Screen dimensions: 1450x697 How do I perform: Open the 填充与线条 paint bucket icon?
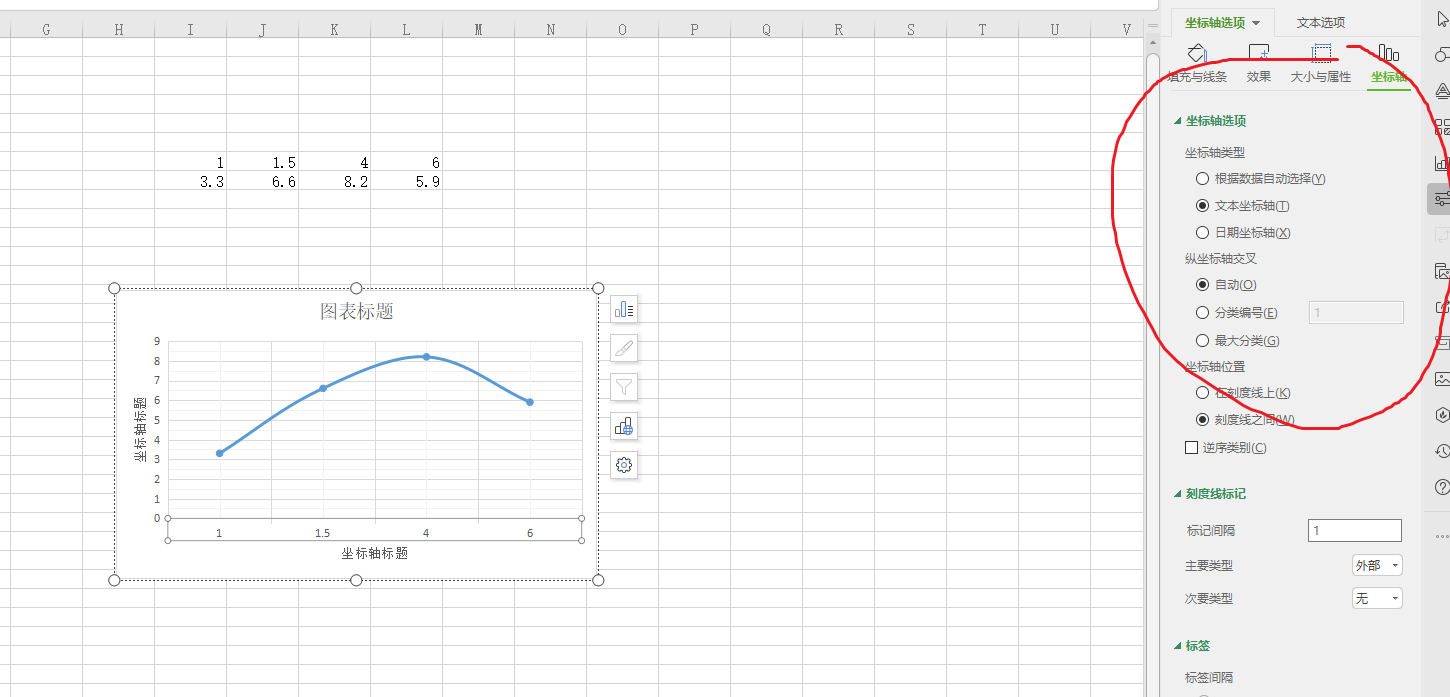[x=1197, y=55]
